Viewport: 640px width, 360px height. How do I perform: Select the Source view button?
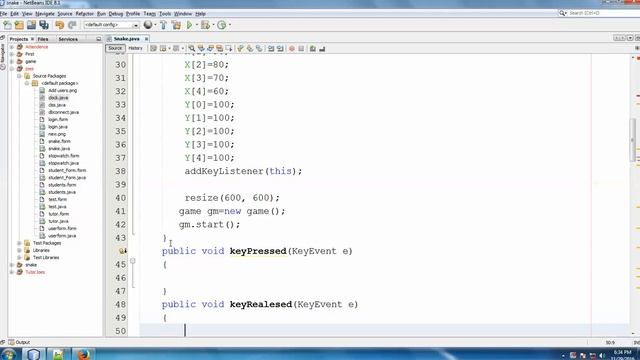115,49
